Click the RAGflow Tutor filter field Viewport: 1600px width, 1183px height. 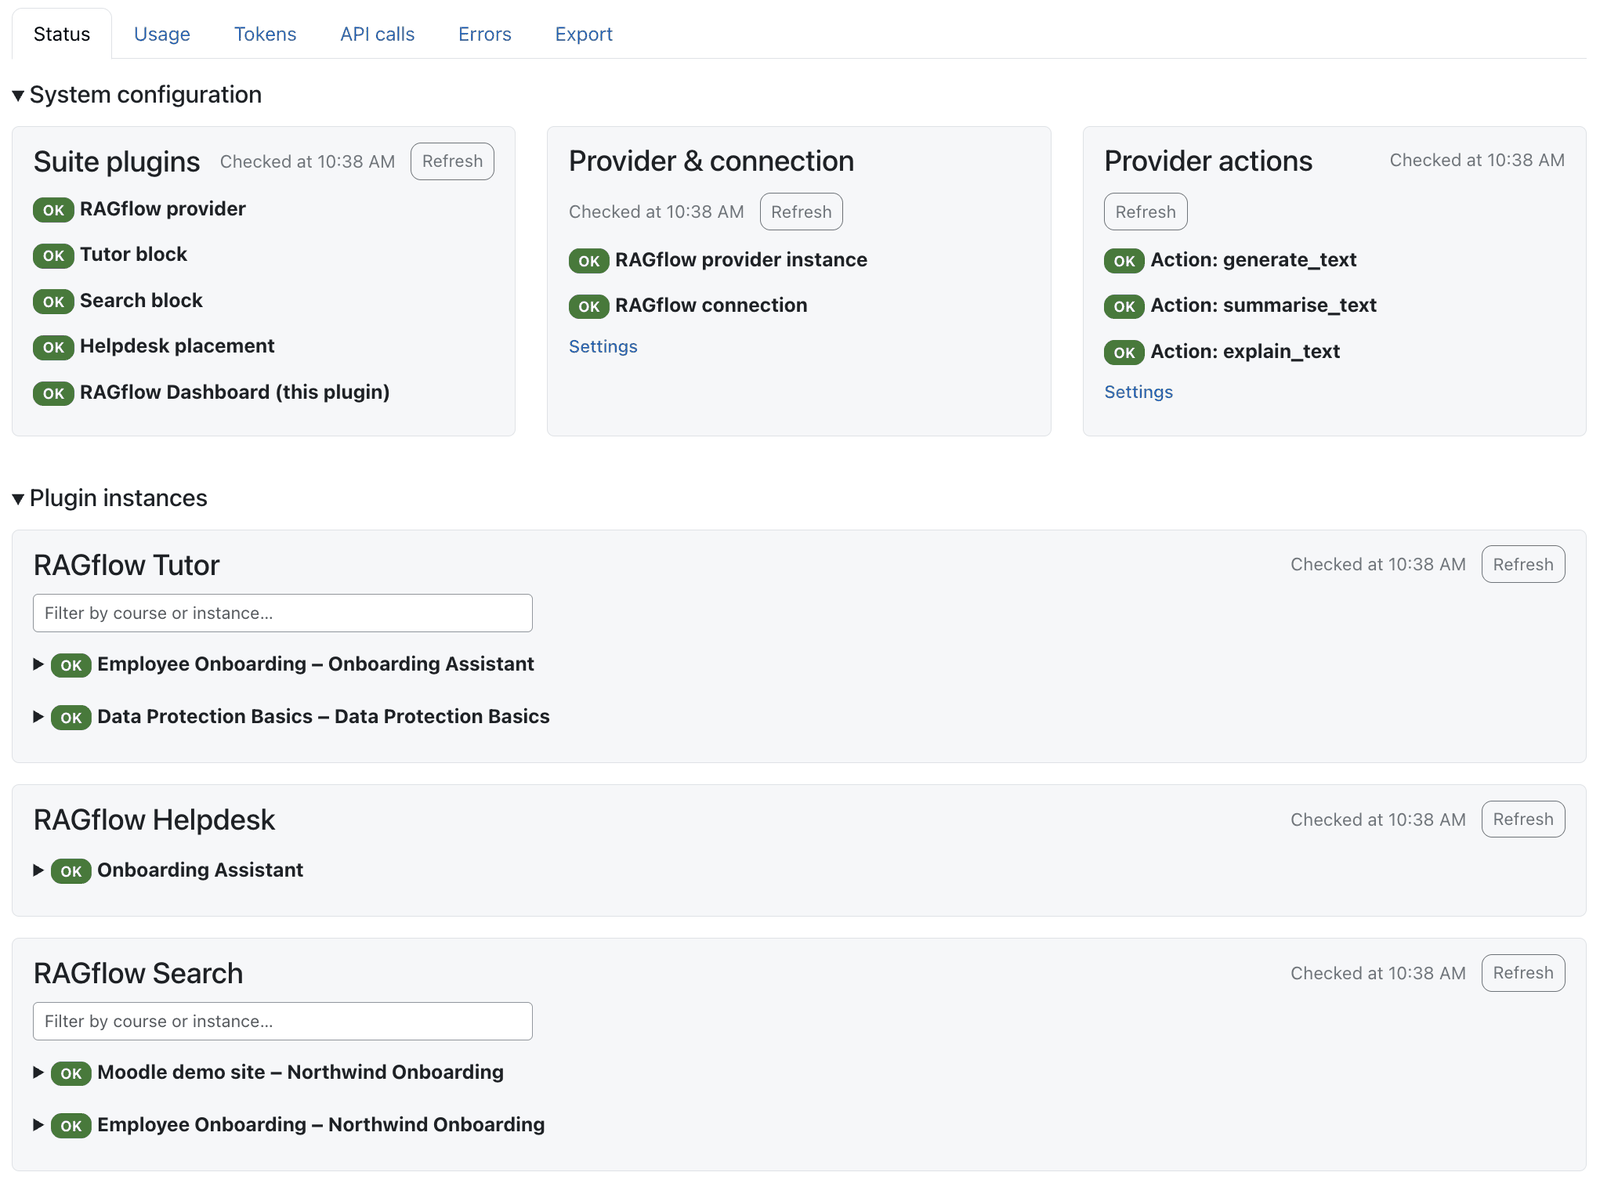pos(283,613)
